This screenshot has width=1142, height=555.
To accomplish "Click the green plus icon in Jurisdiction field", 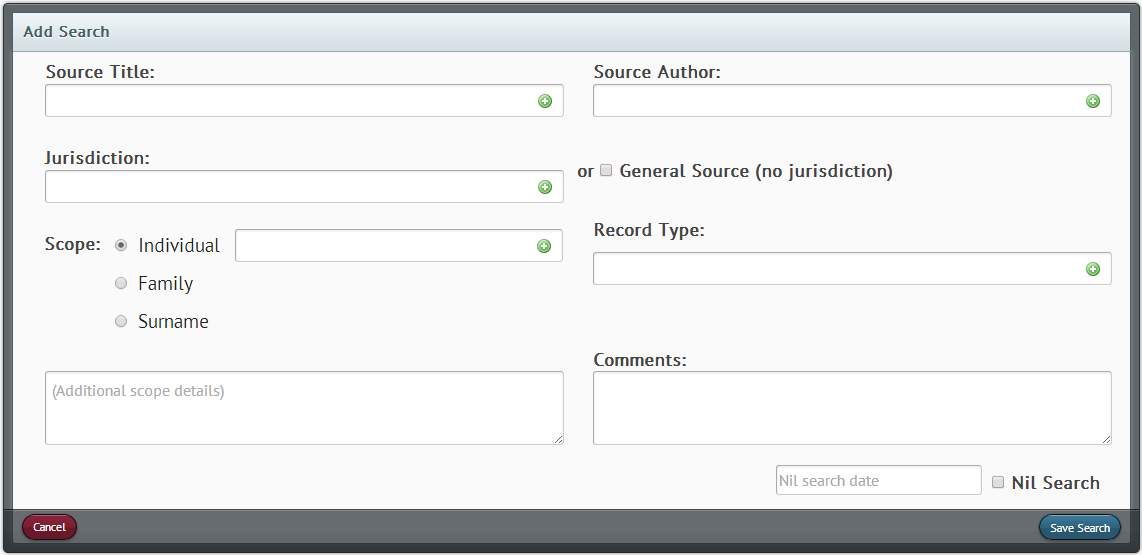I will pos(545,187).
